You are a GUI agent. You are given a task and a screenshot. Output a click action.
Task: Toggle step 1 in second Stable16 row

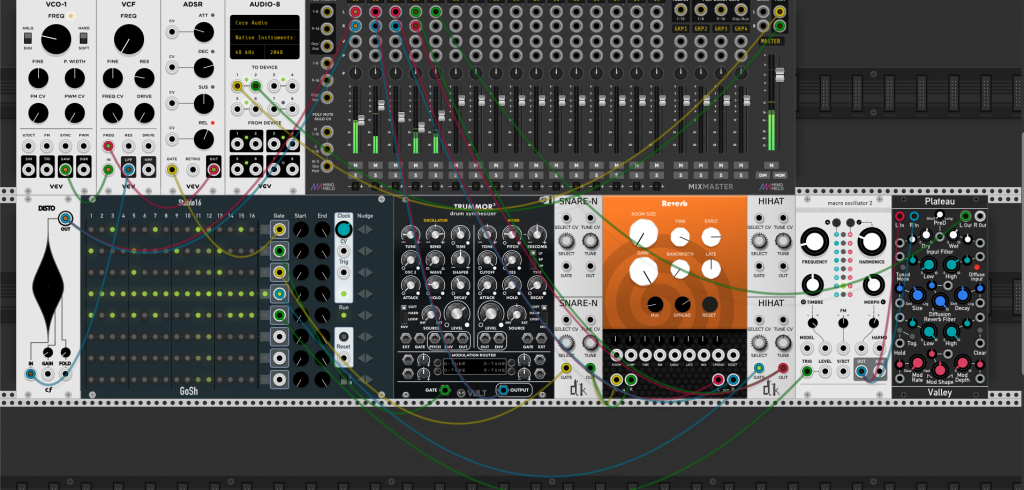point(91,251)
